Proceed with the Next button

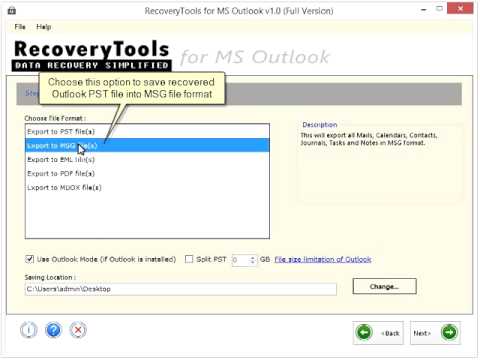(x=435, y=333)
